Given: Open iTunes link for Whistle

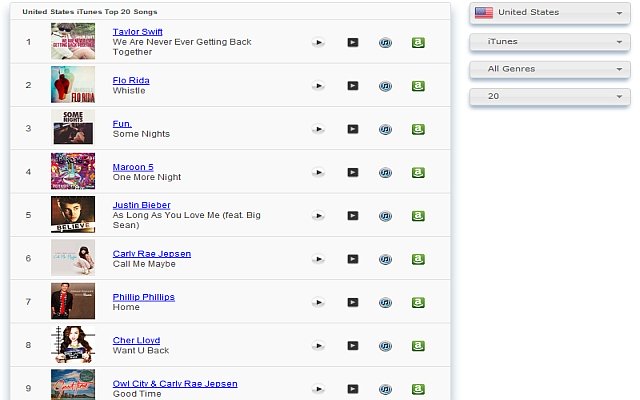Looking at the screenshot, I should 385,86.
